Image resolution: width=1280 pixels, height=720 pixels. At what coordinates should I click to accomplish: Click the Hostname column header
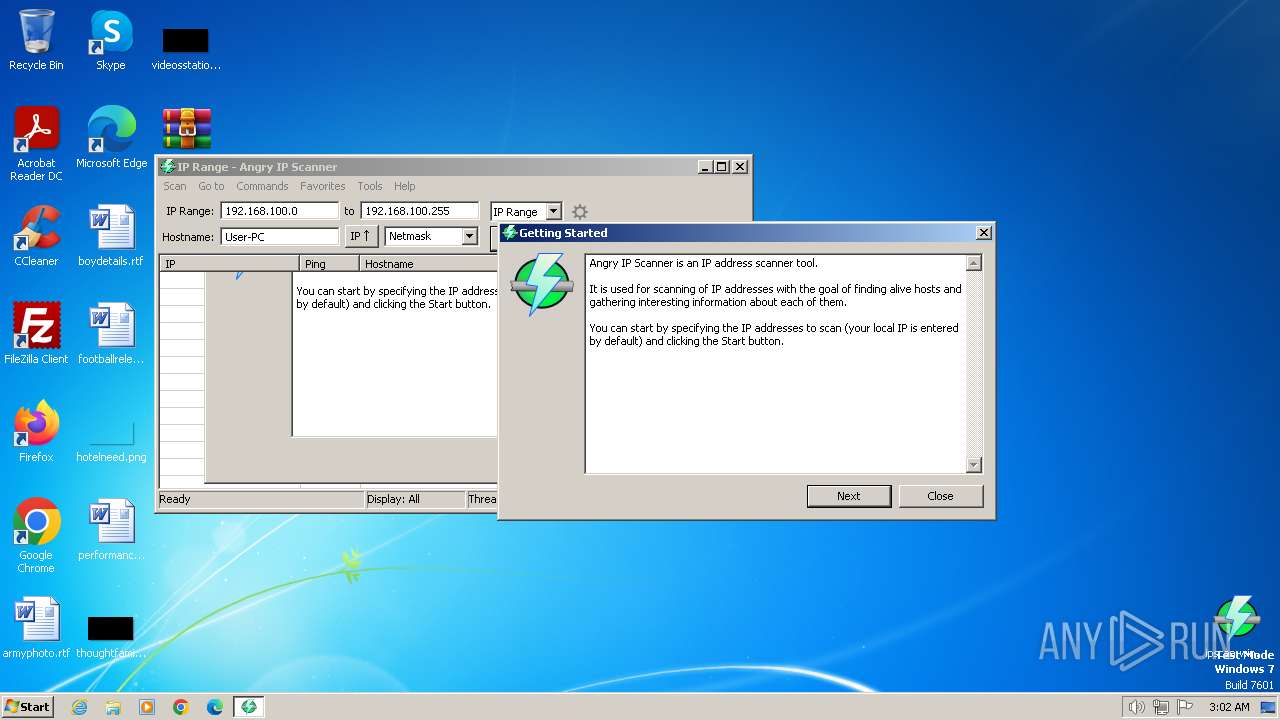pos(428,264)
